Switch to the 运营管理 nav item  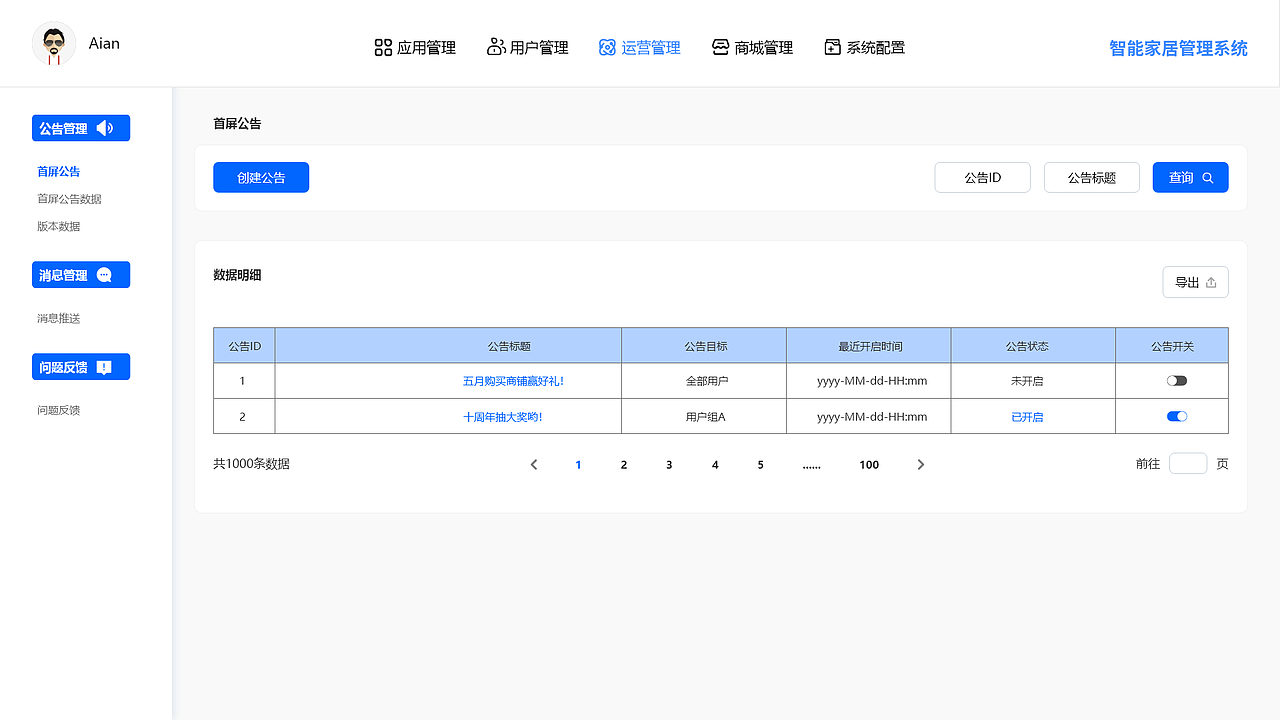pos(640,47)
